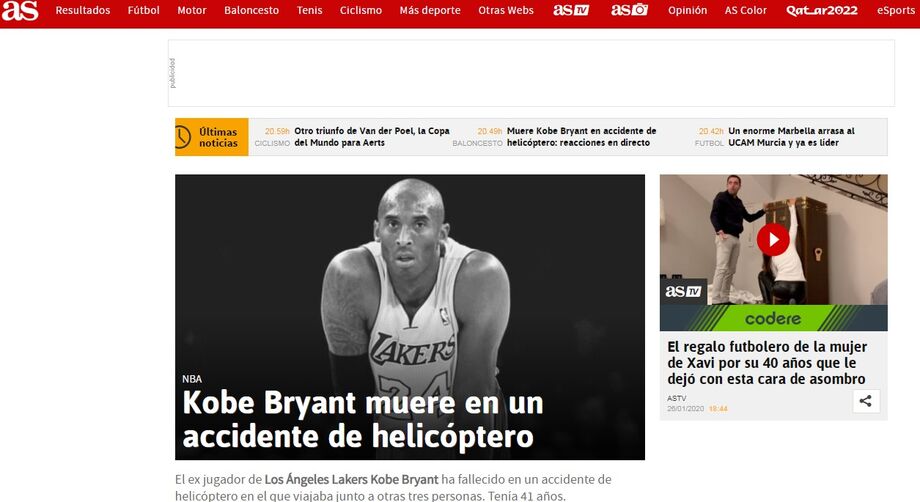Open the AS TV icon in navigation
The height and width of the screenshot is (502, 920).
coord(571,10)
